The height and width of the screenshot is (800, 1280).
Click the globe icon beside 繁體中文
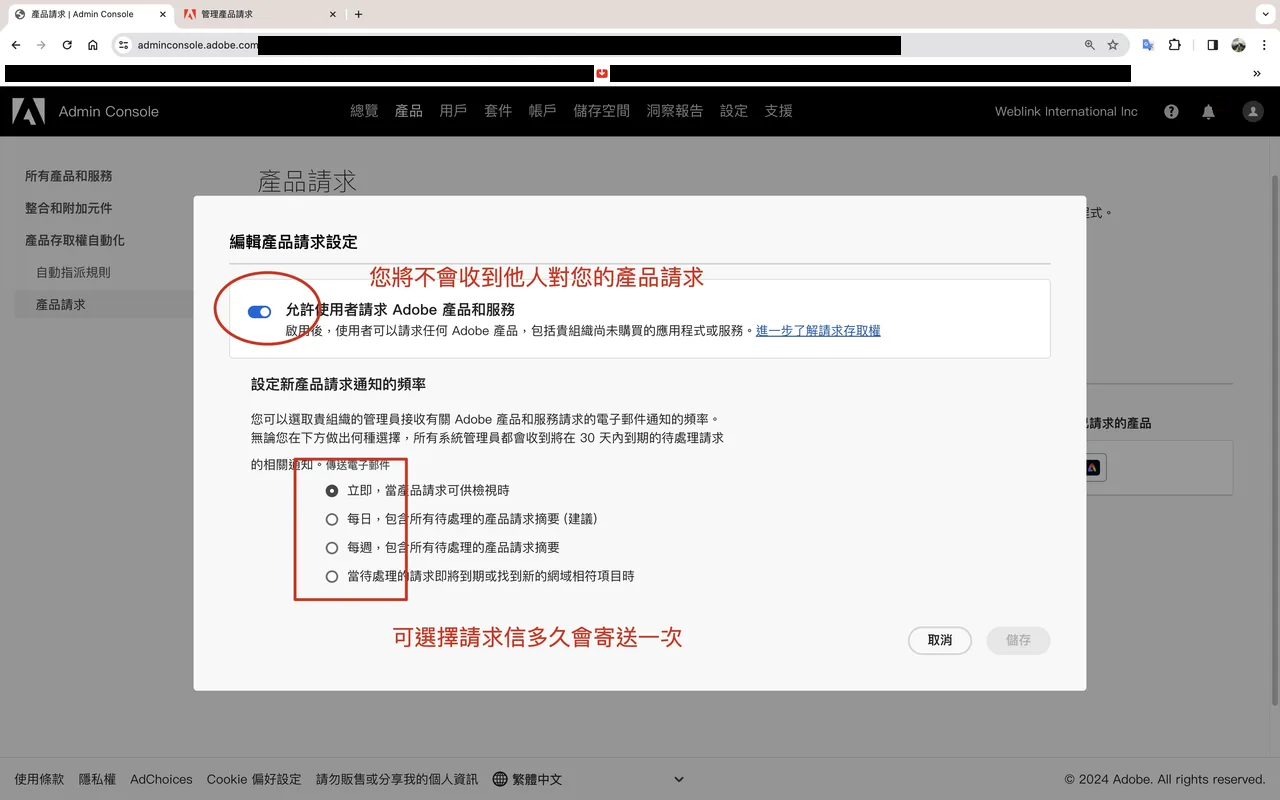[x=500, y=779]
